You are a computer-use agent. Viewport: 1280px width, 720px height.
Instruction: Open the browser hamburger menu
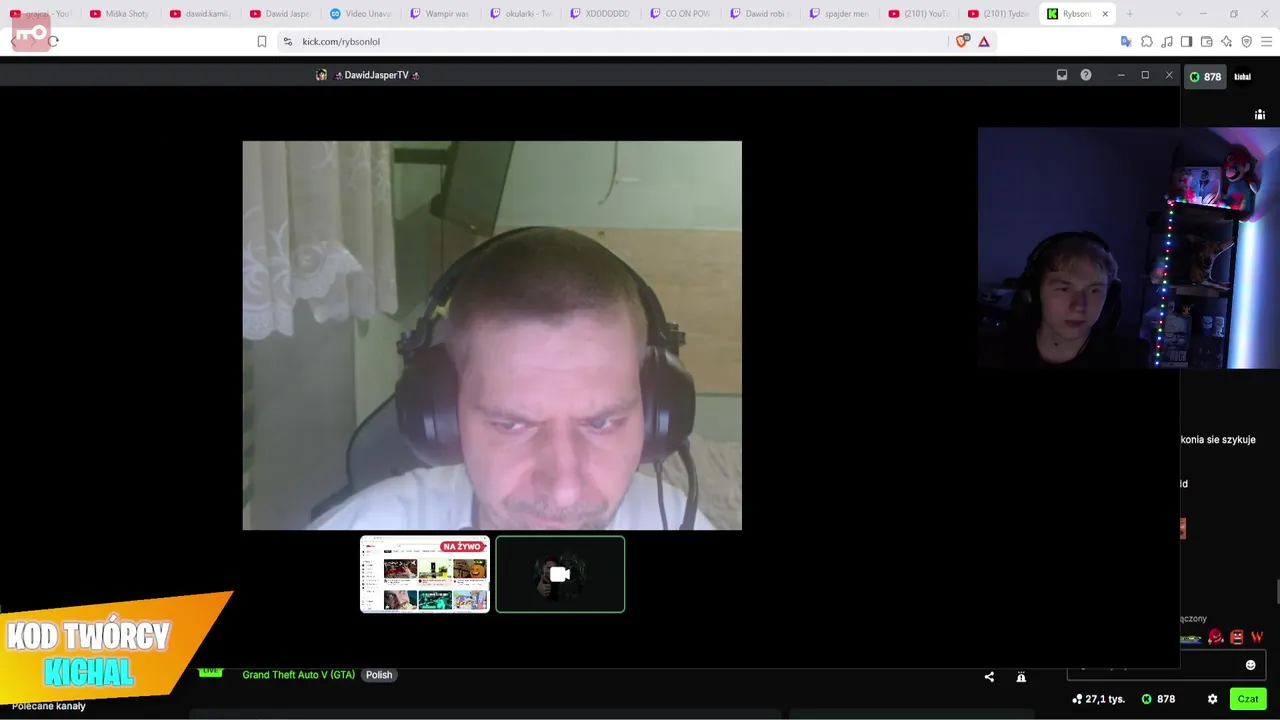click(x=1265, y=41)
